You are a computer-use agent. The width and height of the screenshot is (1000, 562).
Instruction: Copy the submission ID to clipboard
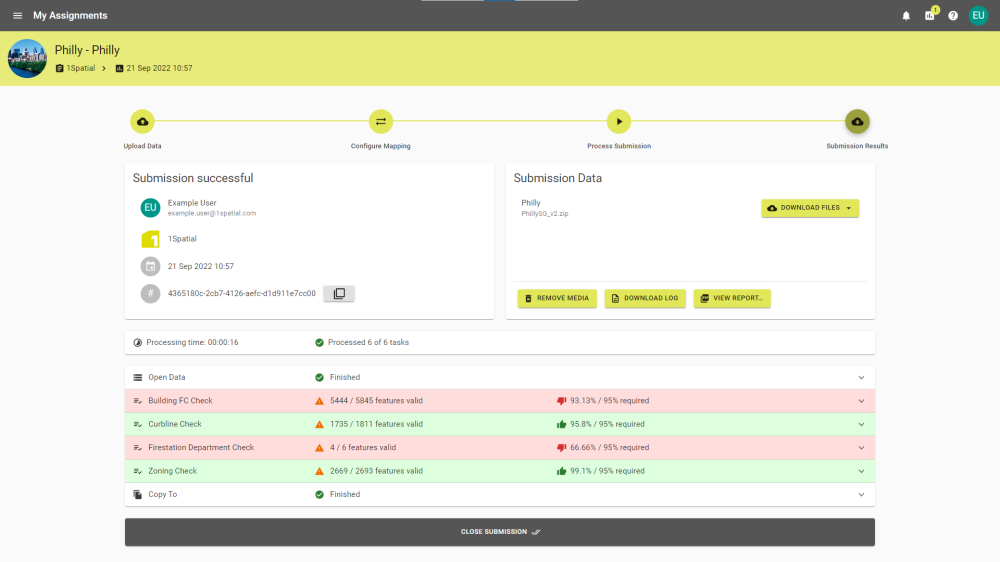(339, 294)
